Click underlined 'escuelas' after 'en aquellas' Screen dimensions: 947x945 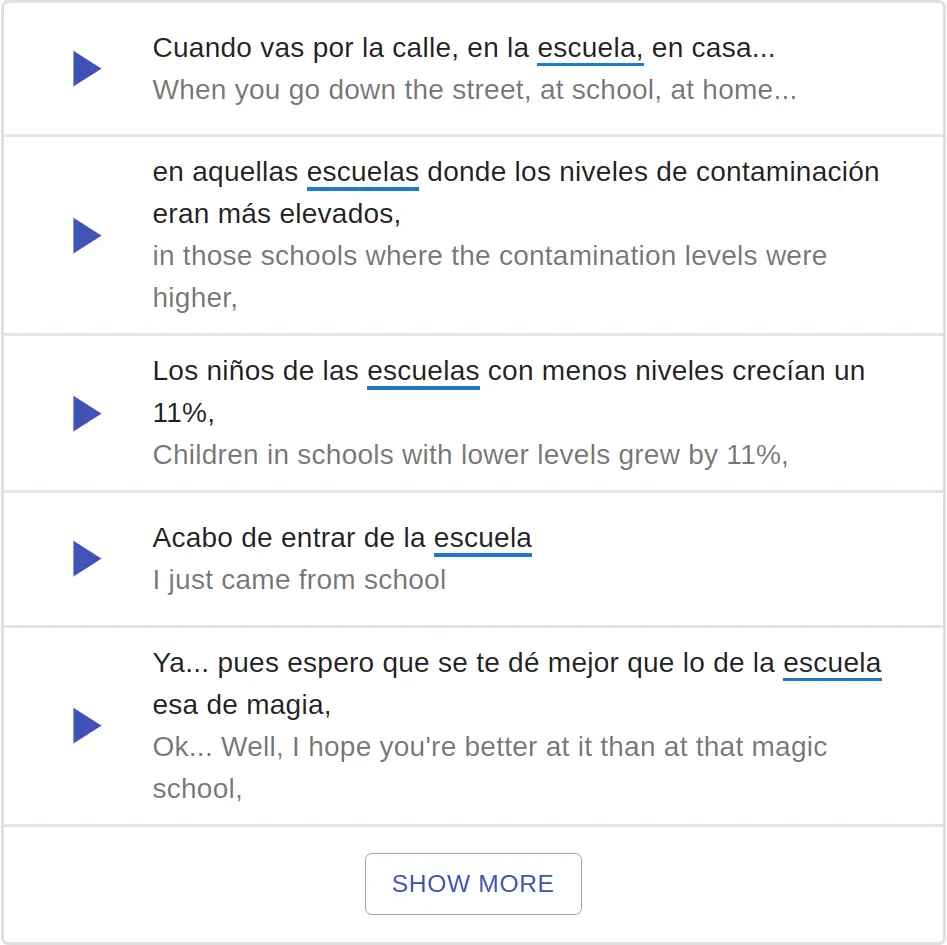coord(362,172)
